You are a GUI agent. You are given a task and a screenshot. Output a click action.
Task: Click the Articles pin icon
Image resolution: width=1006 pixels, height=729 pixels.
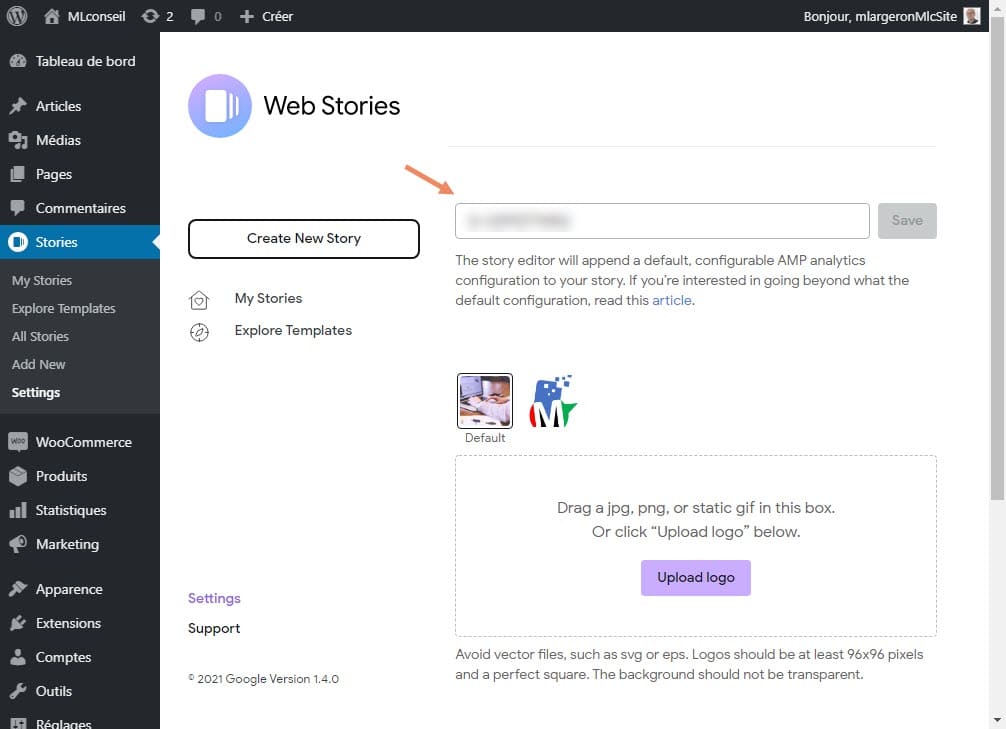(x=18, y=106)
